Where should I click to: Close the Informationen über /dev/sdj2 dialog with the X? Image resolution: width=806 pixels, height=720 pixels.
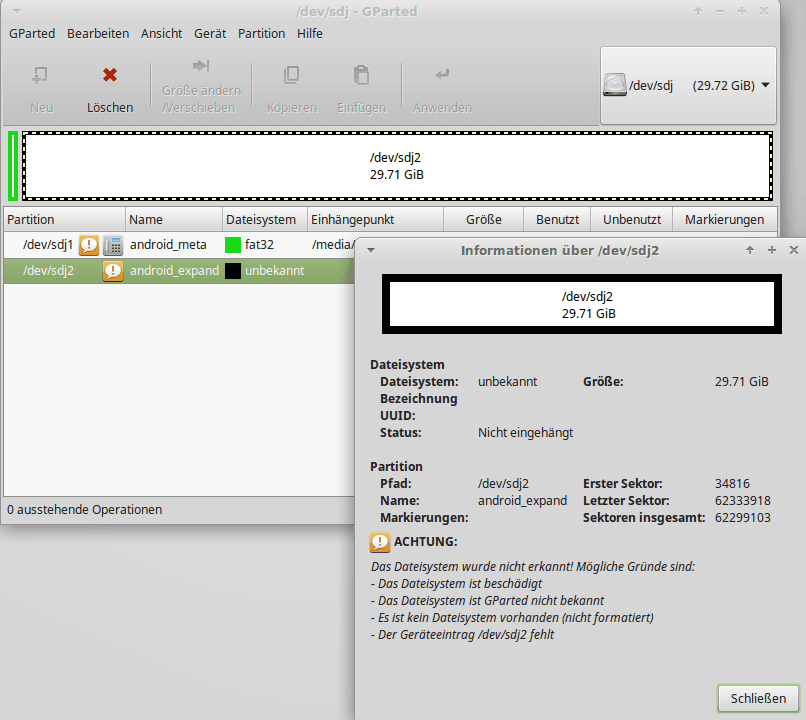pos(794,250)
